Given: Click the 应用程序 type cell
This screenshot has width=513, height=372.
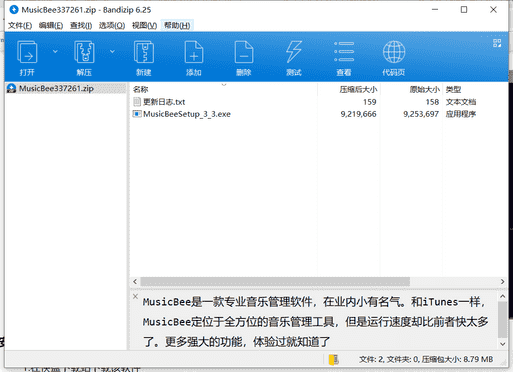Looking at the screenshot, I should 461,114.
